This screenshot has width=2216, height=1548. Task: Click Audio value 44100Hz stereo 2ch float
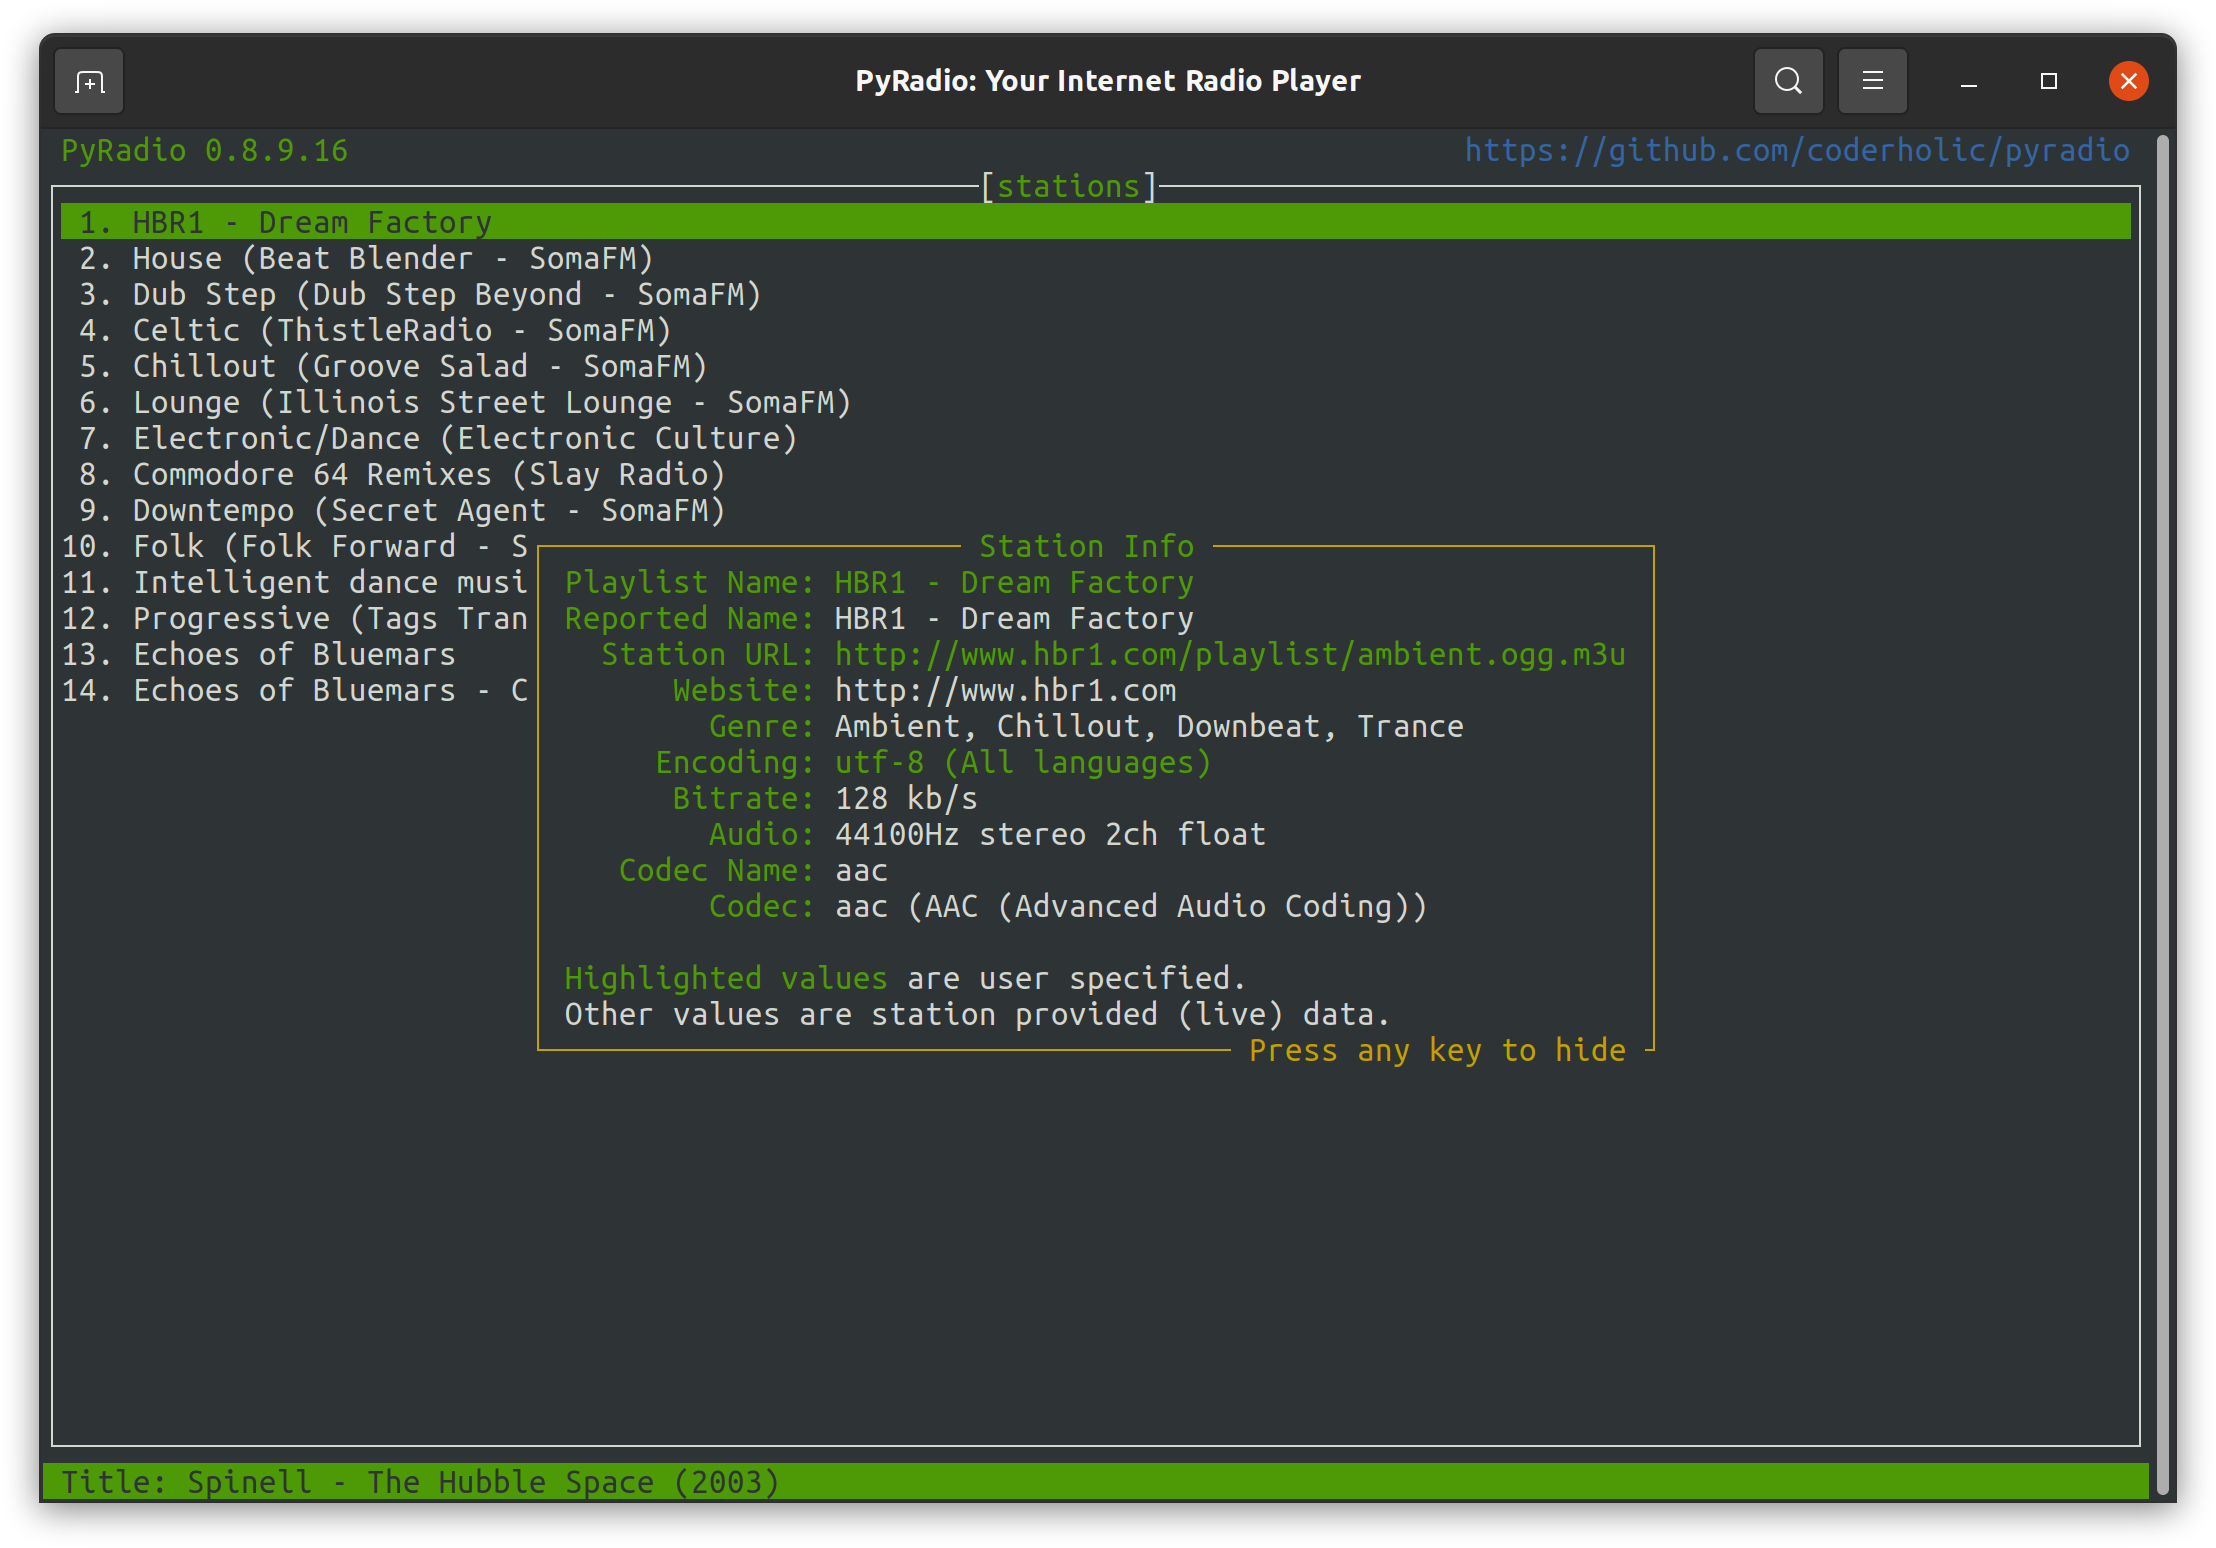[x=1050, y=834]
